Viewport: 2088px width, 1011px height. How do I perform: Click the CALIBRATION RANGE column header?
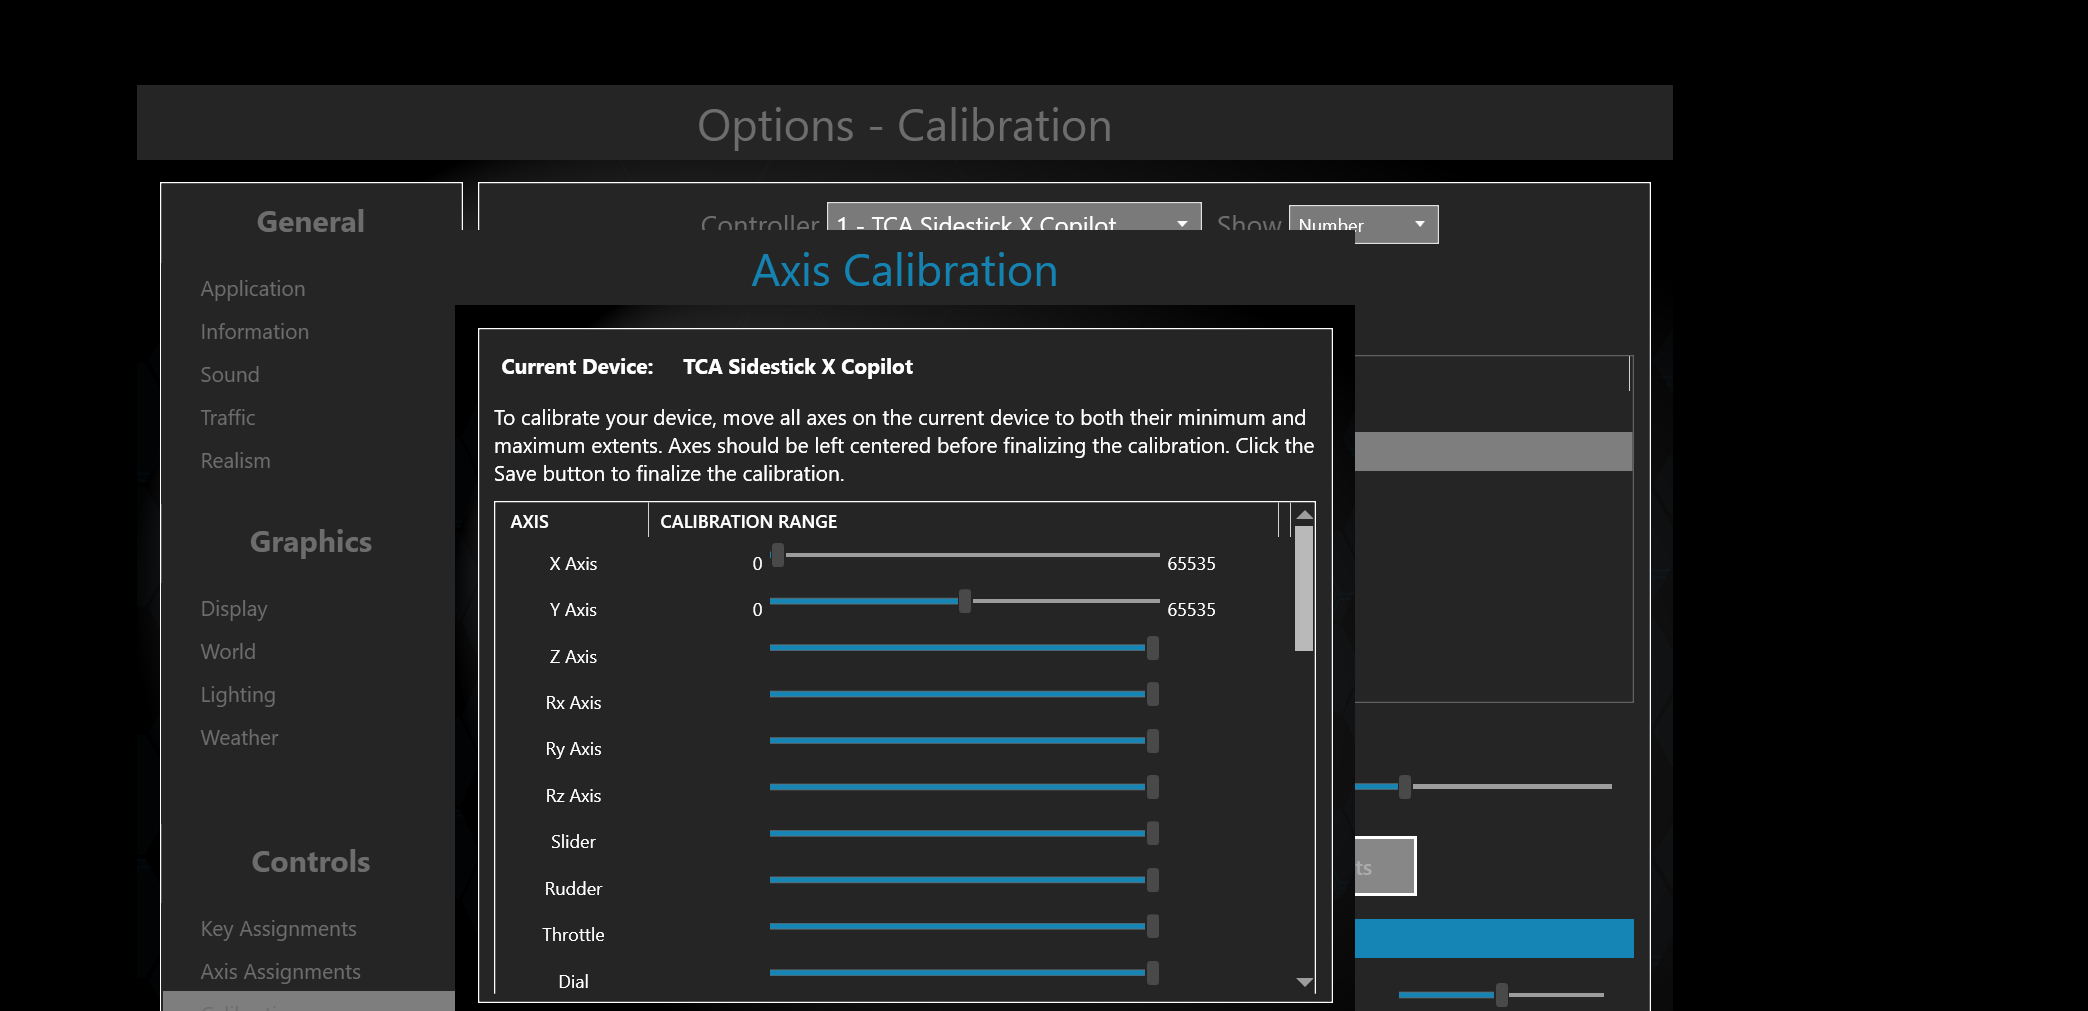(x=749, y=522)
